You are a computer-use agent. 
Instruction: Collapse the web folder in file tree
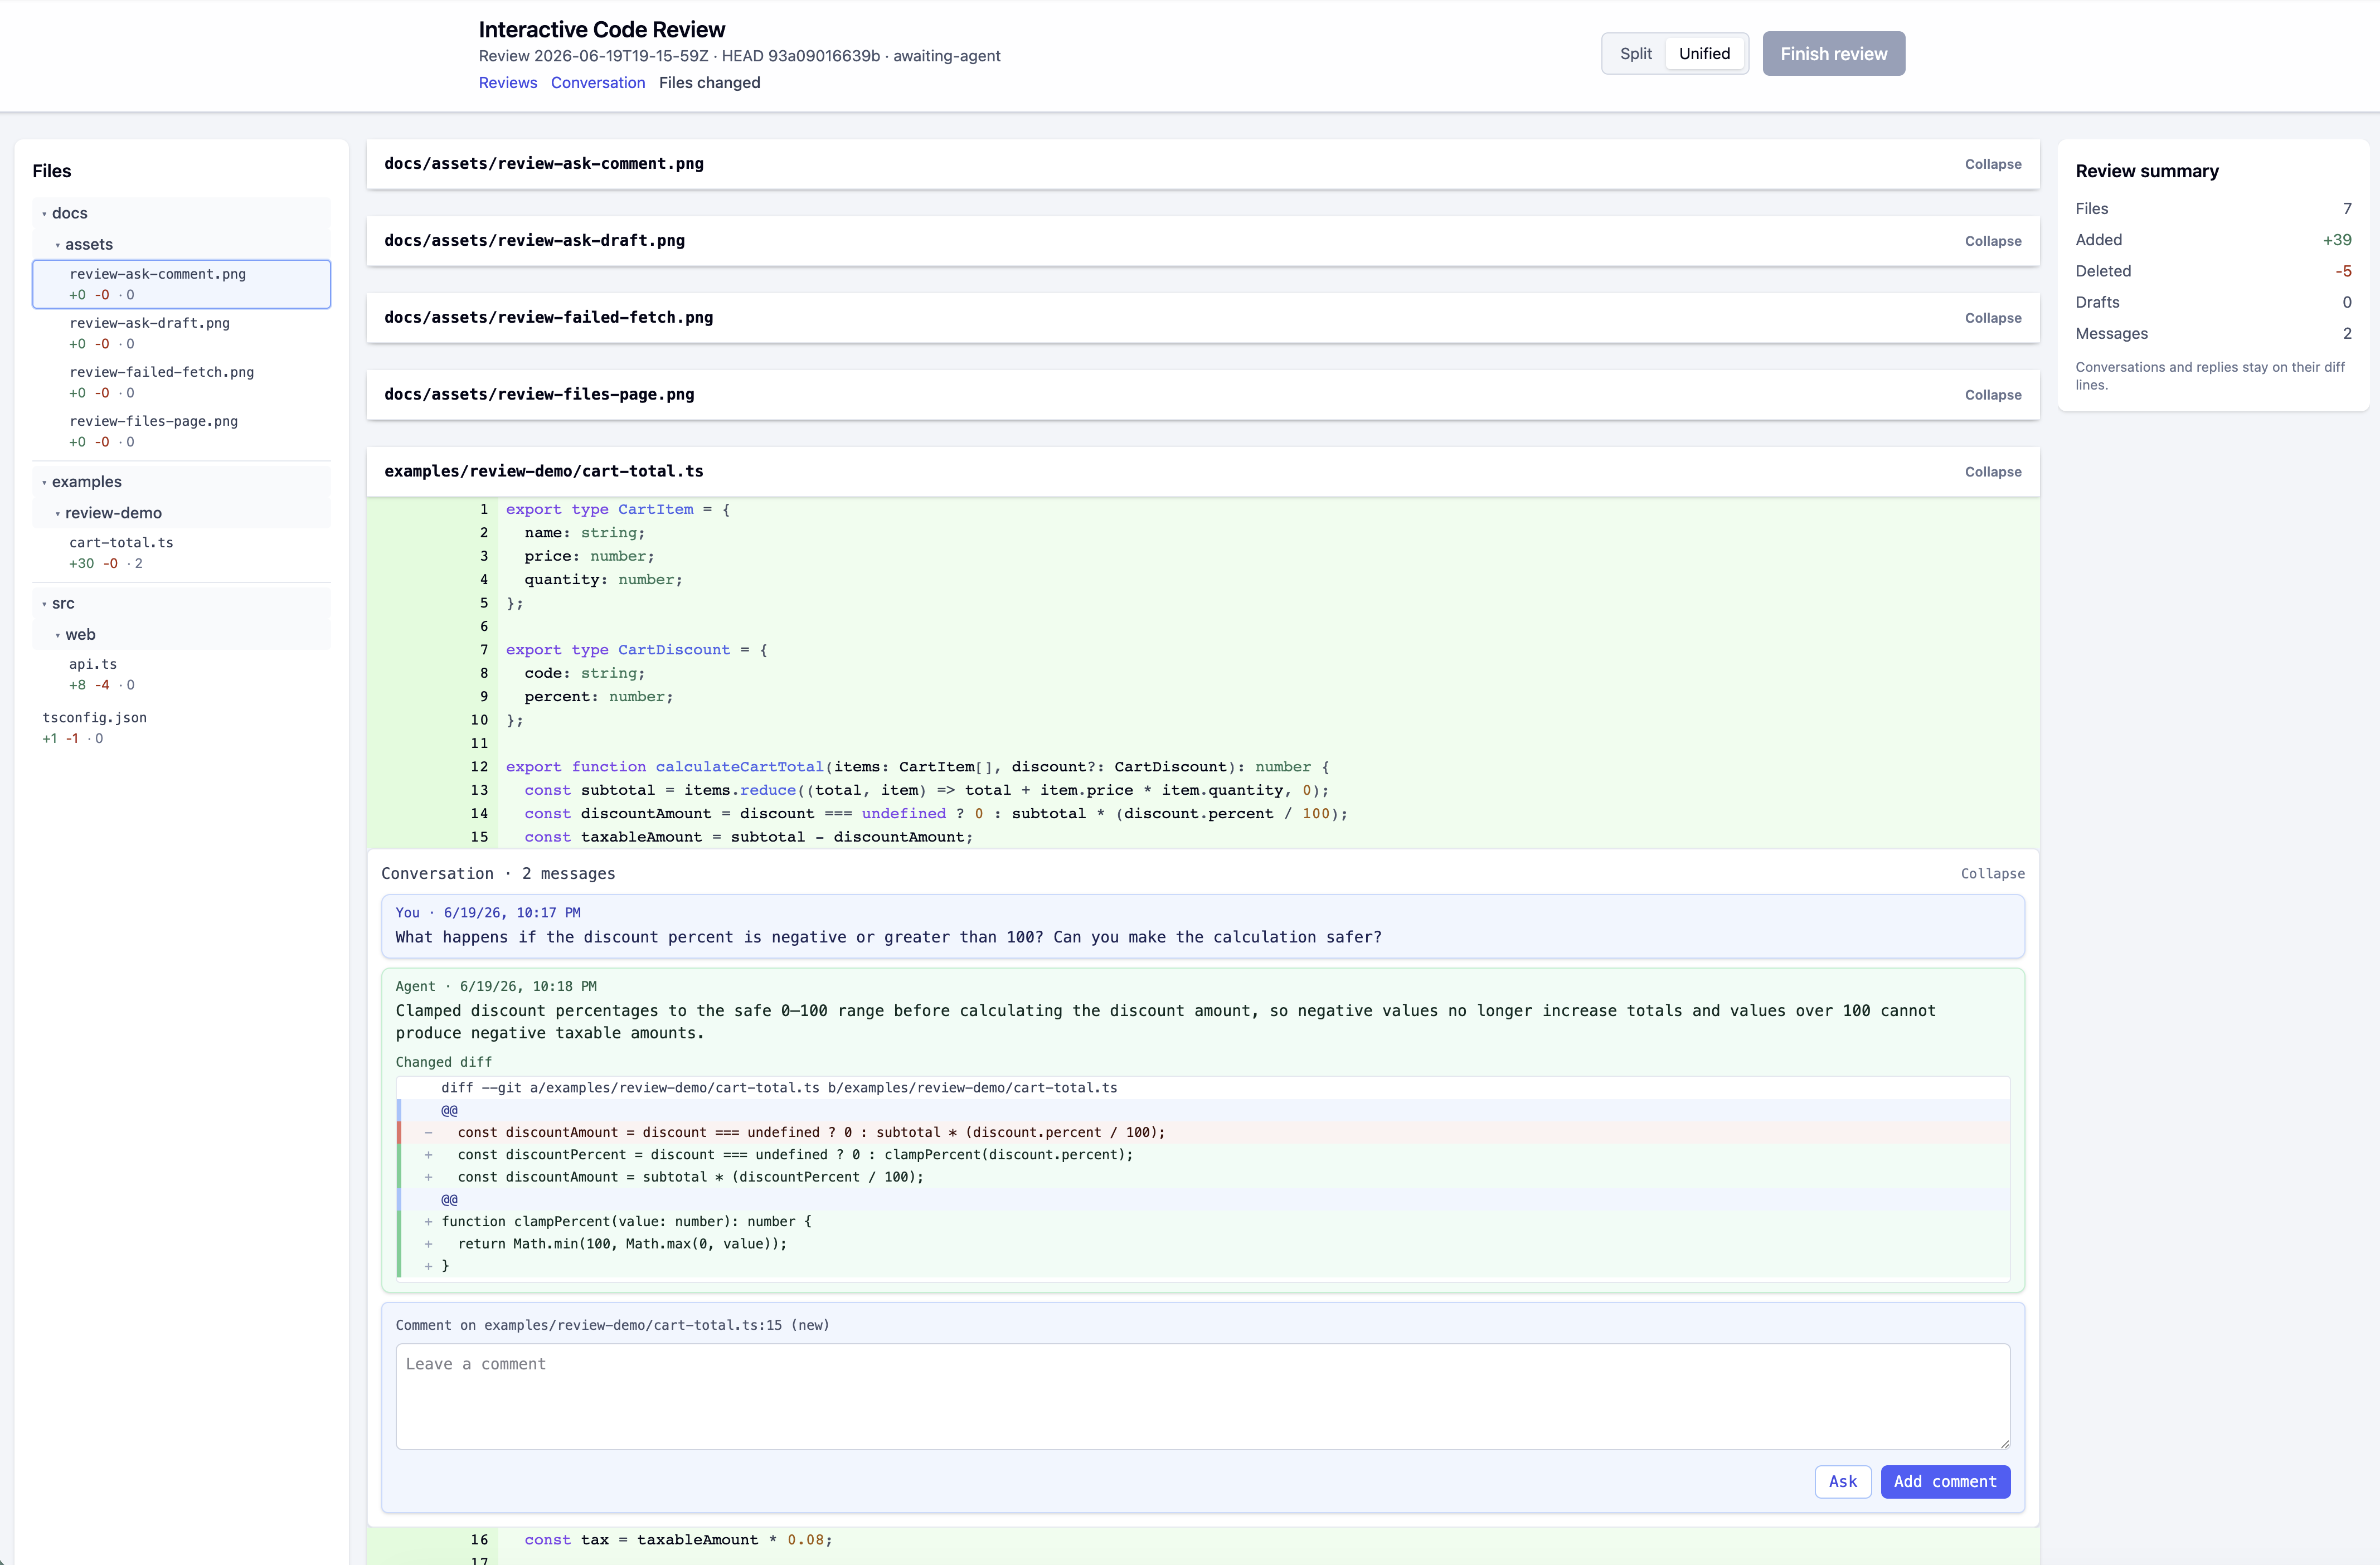181,635
